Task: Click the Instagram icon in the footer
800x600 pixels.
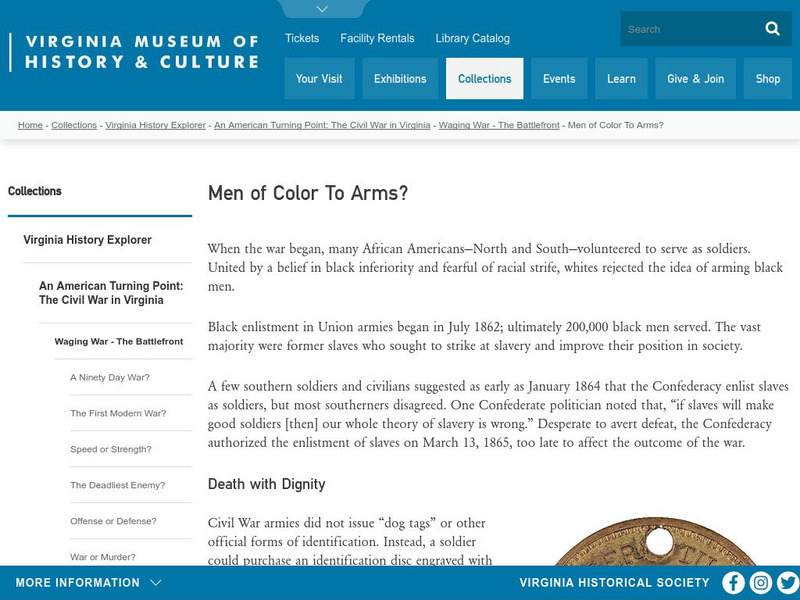Action: click(760, 582)
